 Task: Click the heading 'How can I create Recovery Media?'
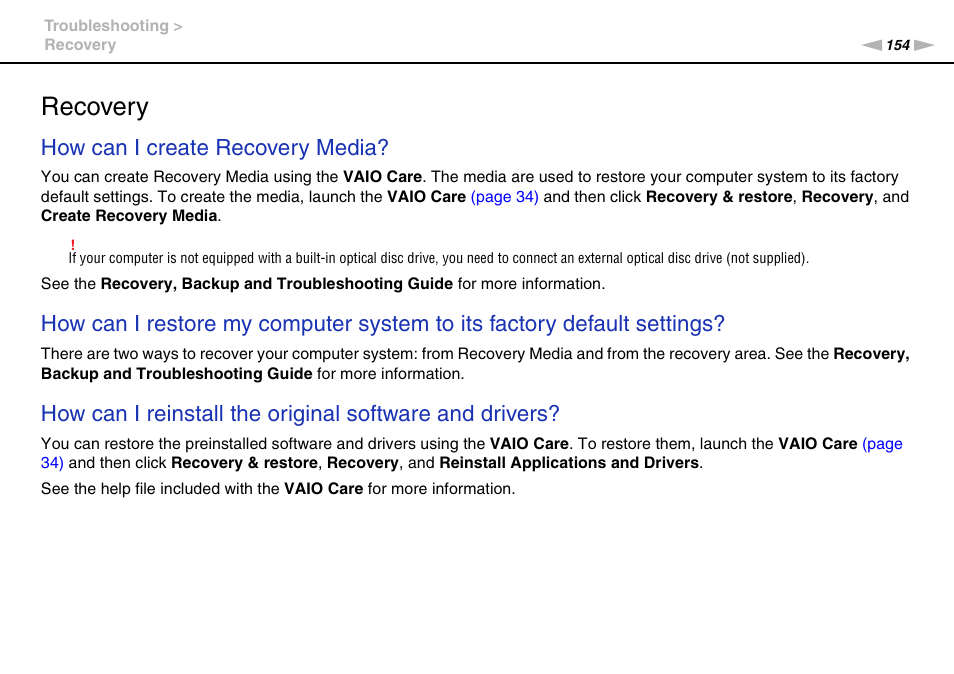[x=215, y=147]
